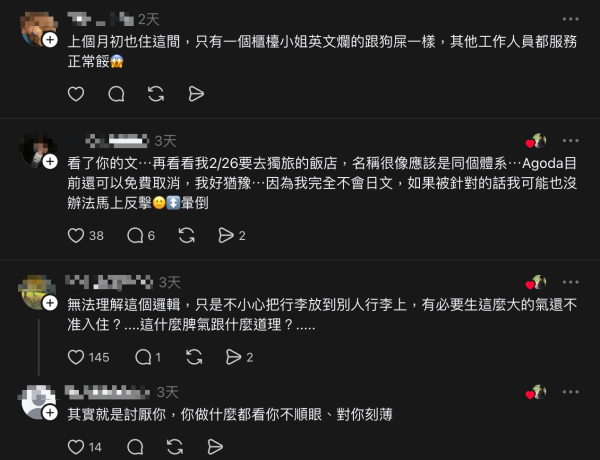
Task: Share the first comment via send icon
Action: [196, 94]
